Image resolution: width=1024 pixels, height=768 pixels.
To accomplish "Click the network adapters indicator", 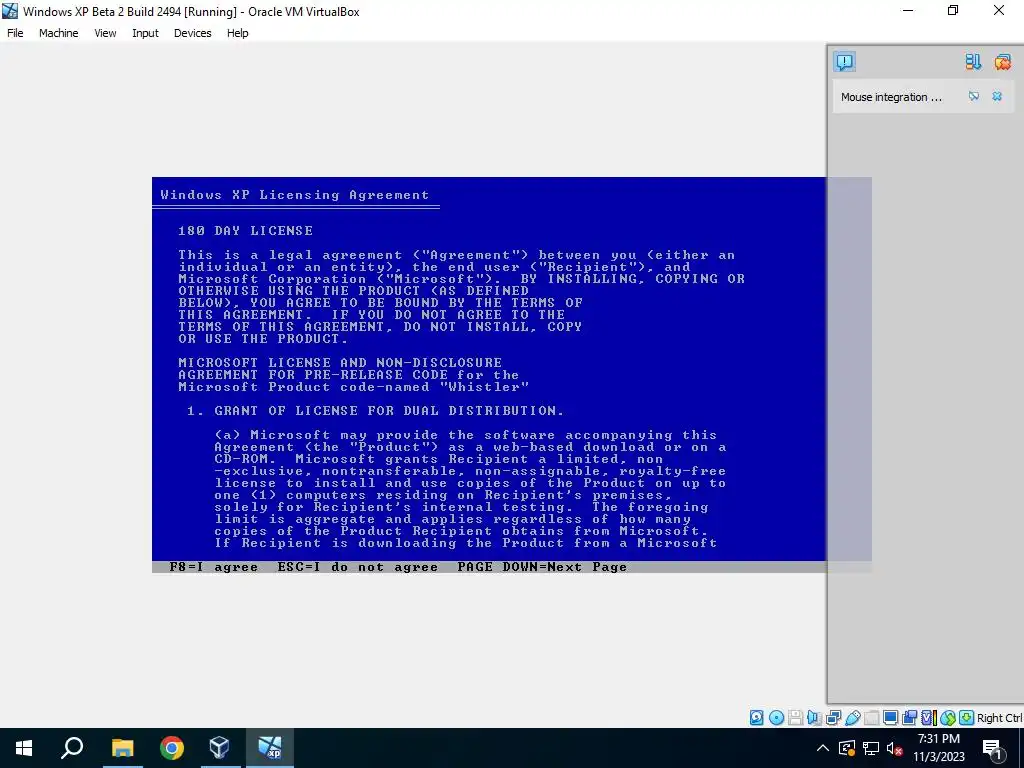I will coord(833,718).
